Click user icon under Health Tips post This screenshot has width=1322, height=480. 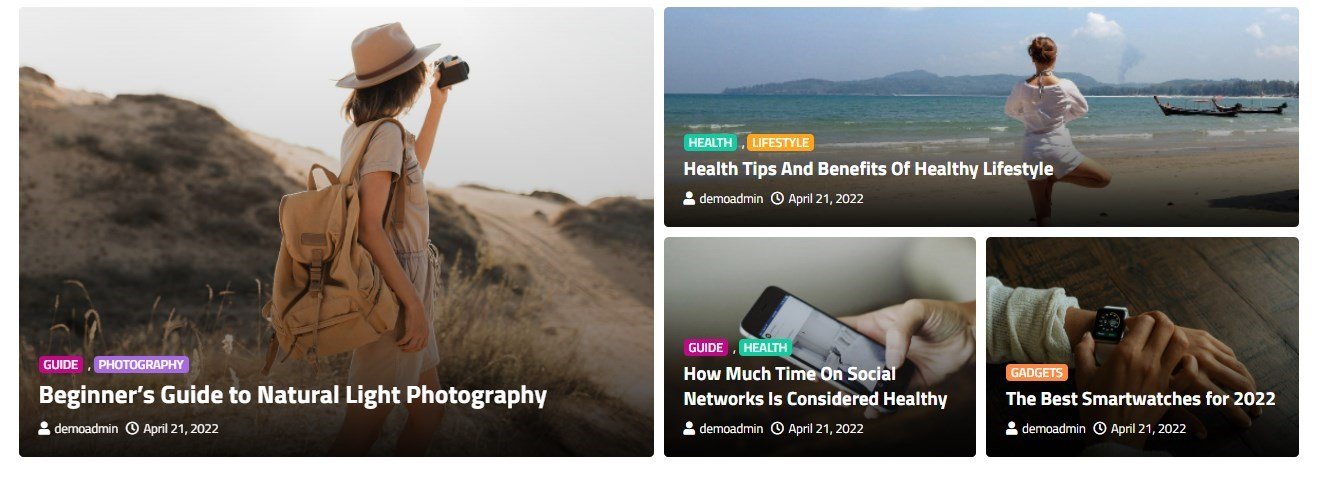coord(689,199)
